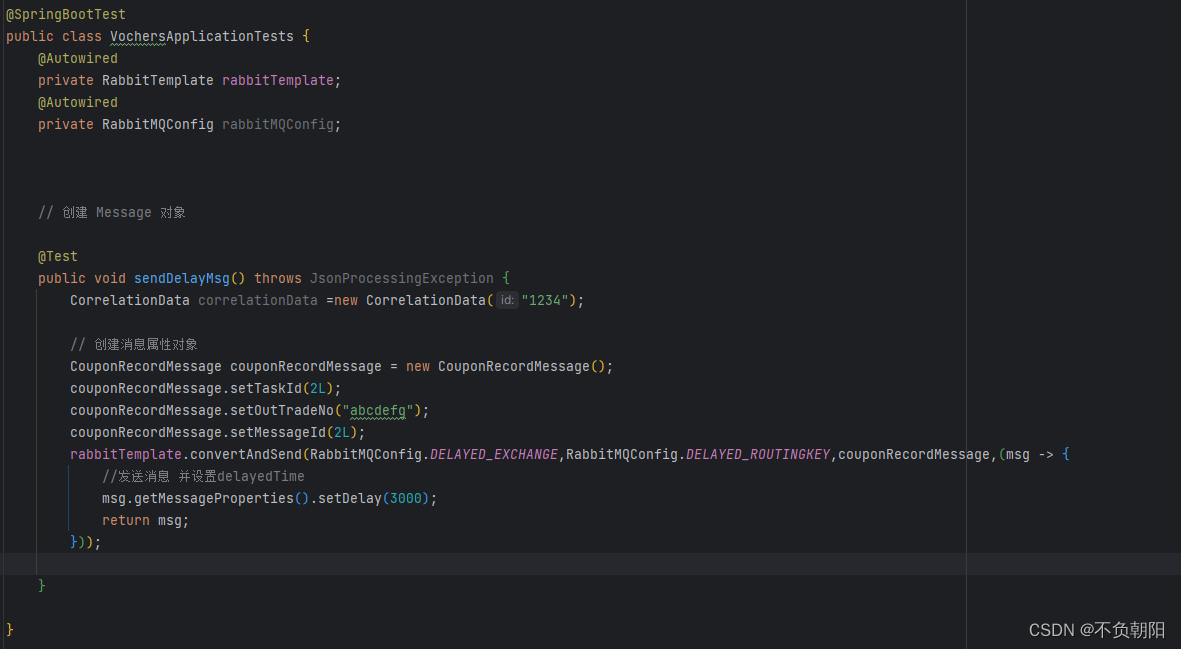Click the comment "// 创建消息属性对象"

[134, 344]
